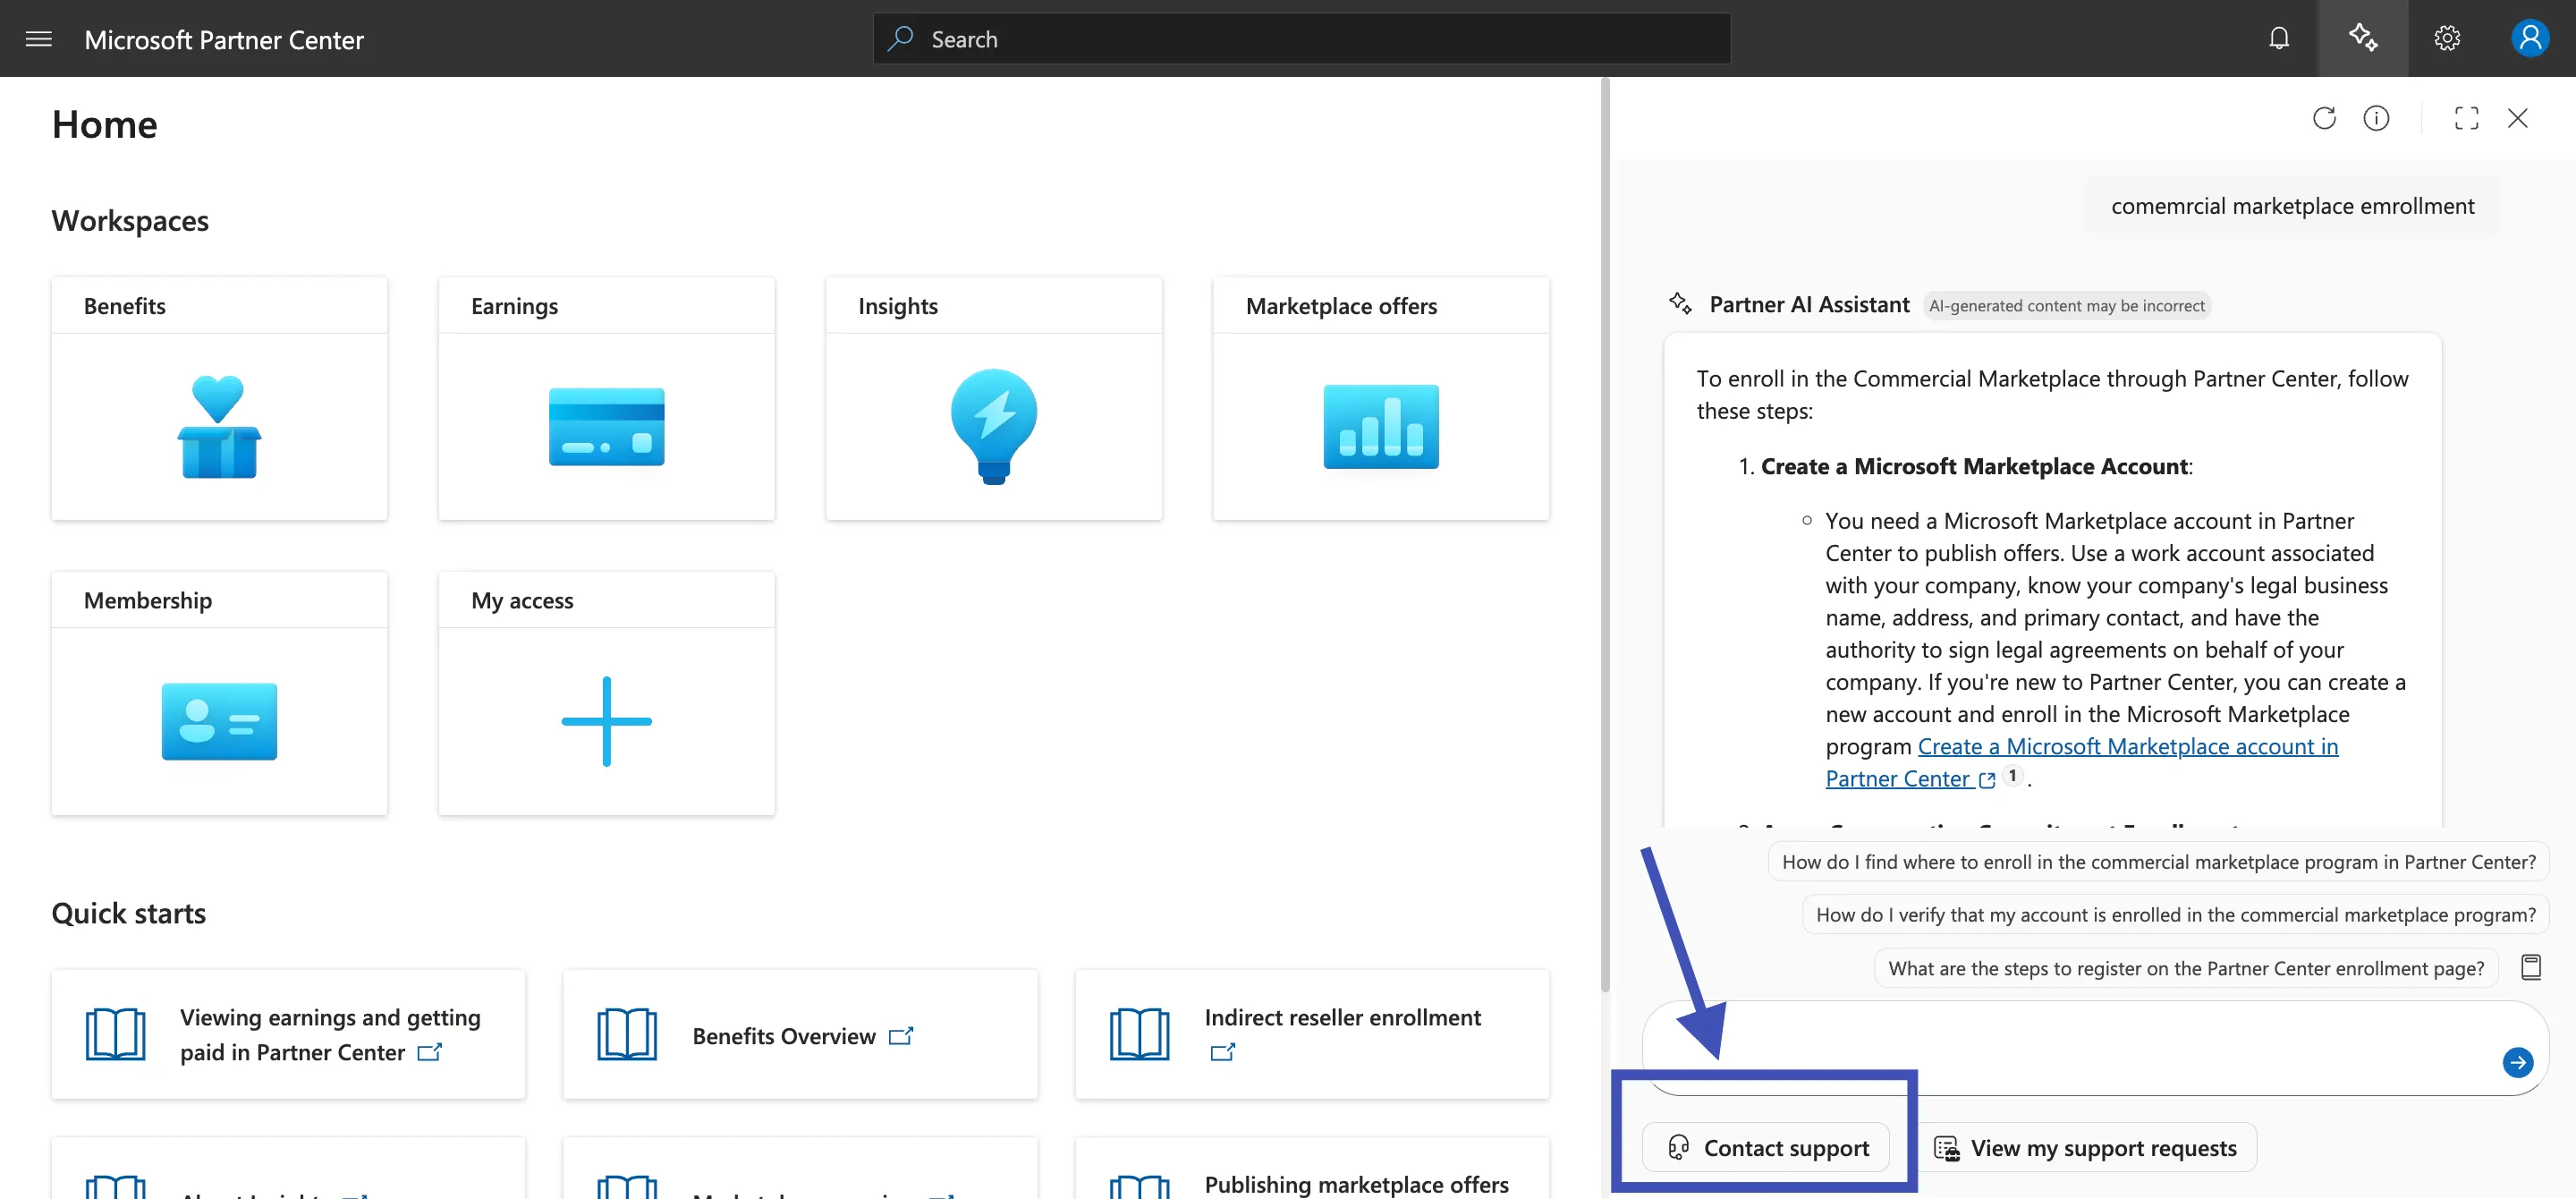This screenshot has width=2576, height=1199.
Task: Click the Microsoft Partner Center title
Action: [x=224, y=40]
